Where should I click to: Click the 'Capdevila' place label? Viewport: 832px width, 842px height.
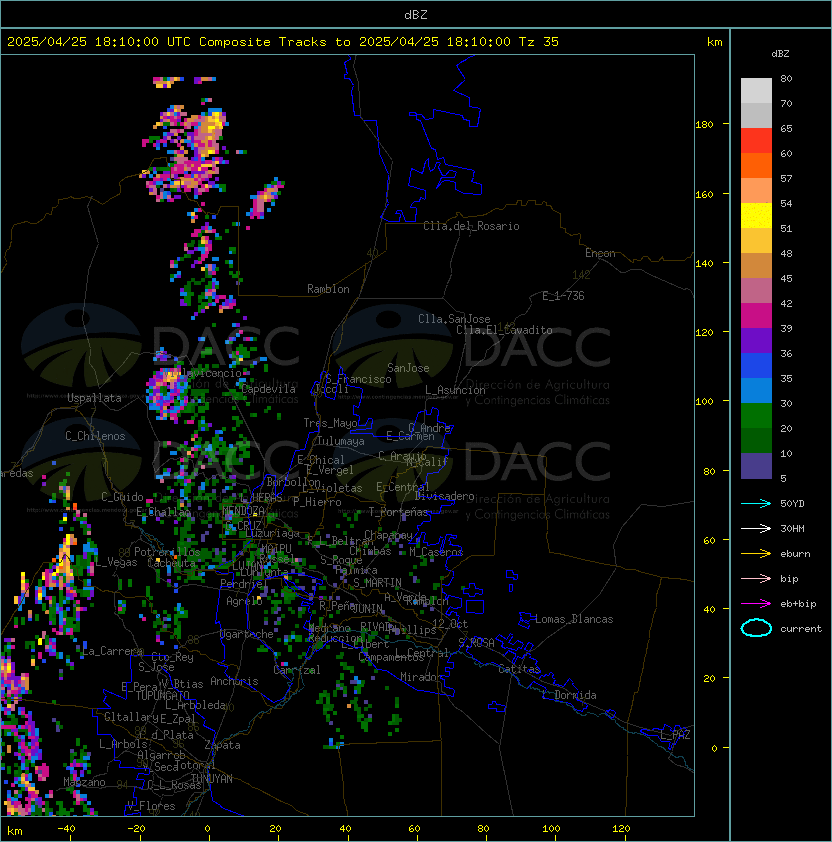click(x=268, y=389)
